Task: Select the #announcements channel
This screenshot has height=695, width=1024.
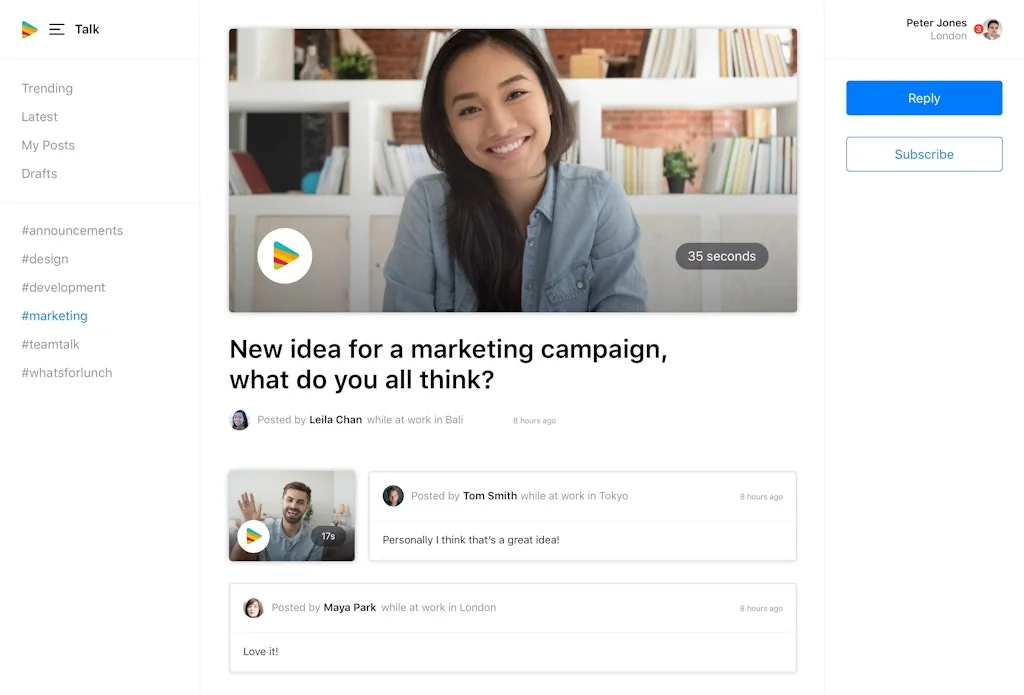Action: pos(72,230)
